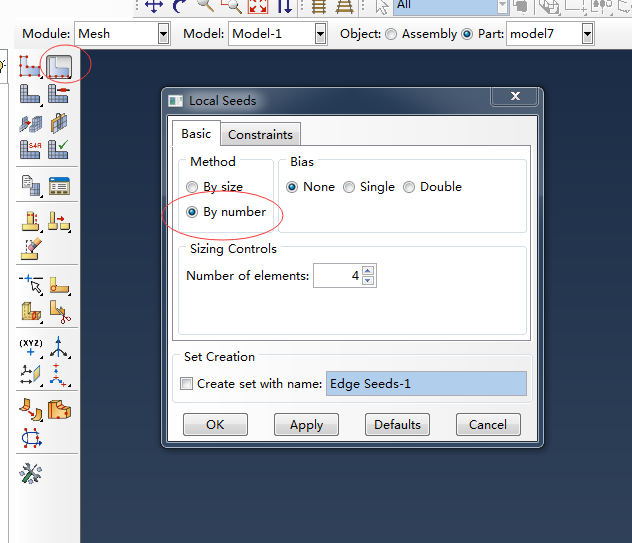Click the Defaults button

[397, 424]
